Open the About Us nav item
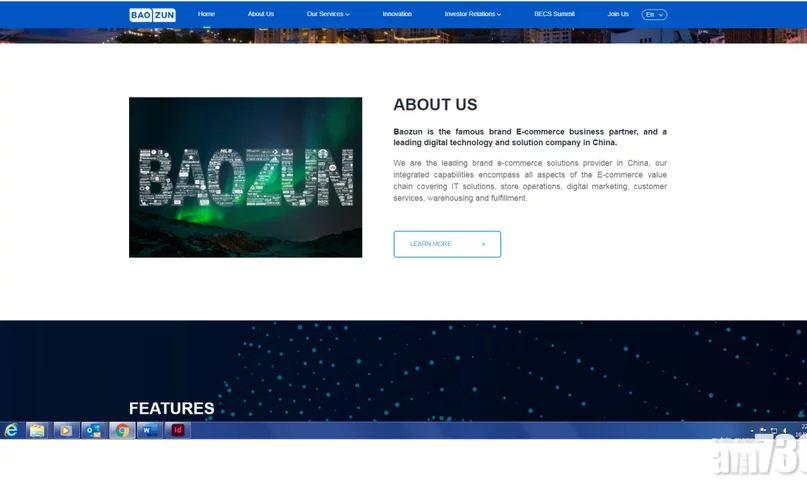The width and height of the screenshot is (807, 484). click(261, 14)
